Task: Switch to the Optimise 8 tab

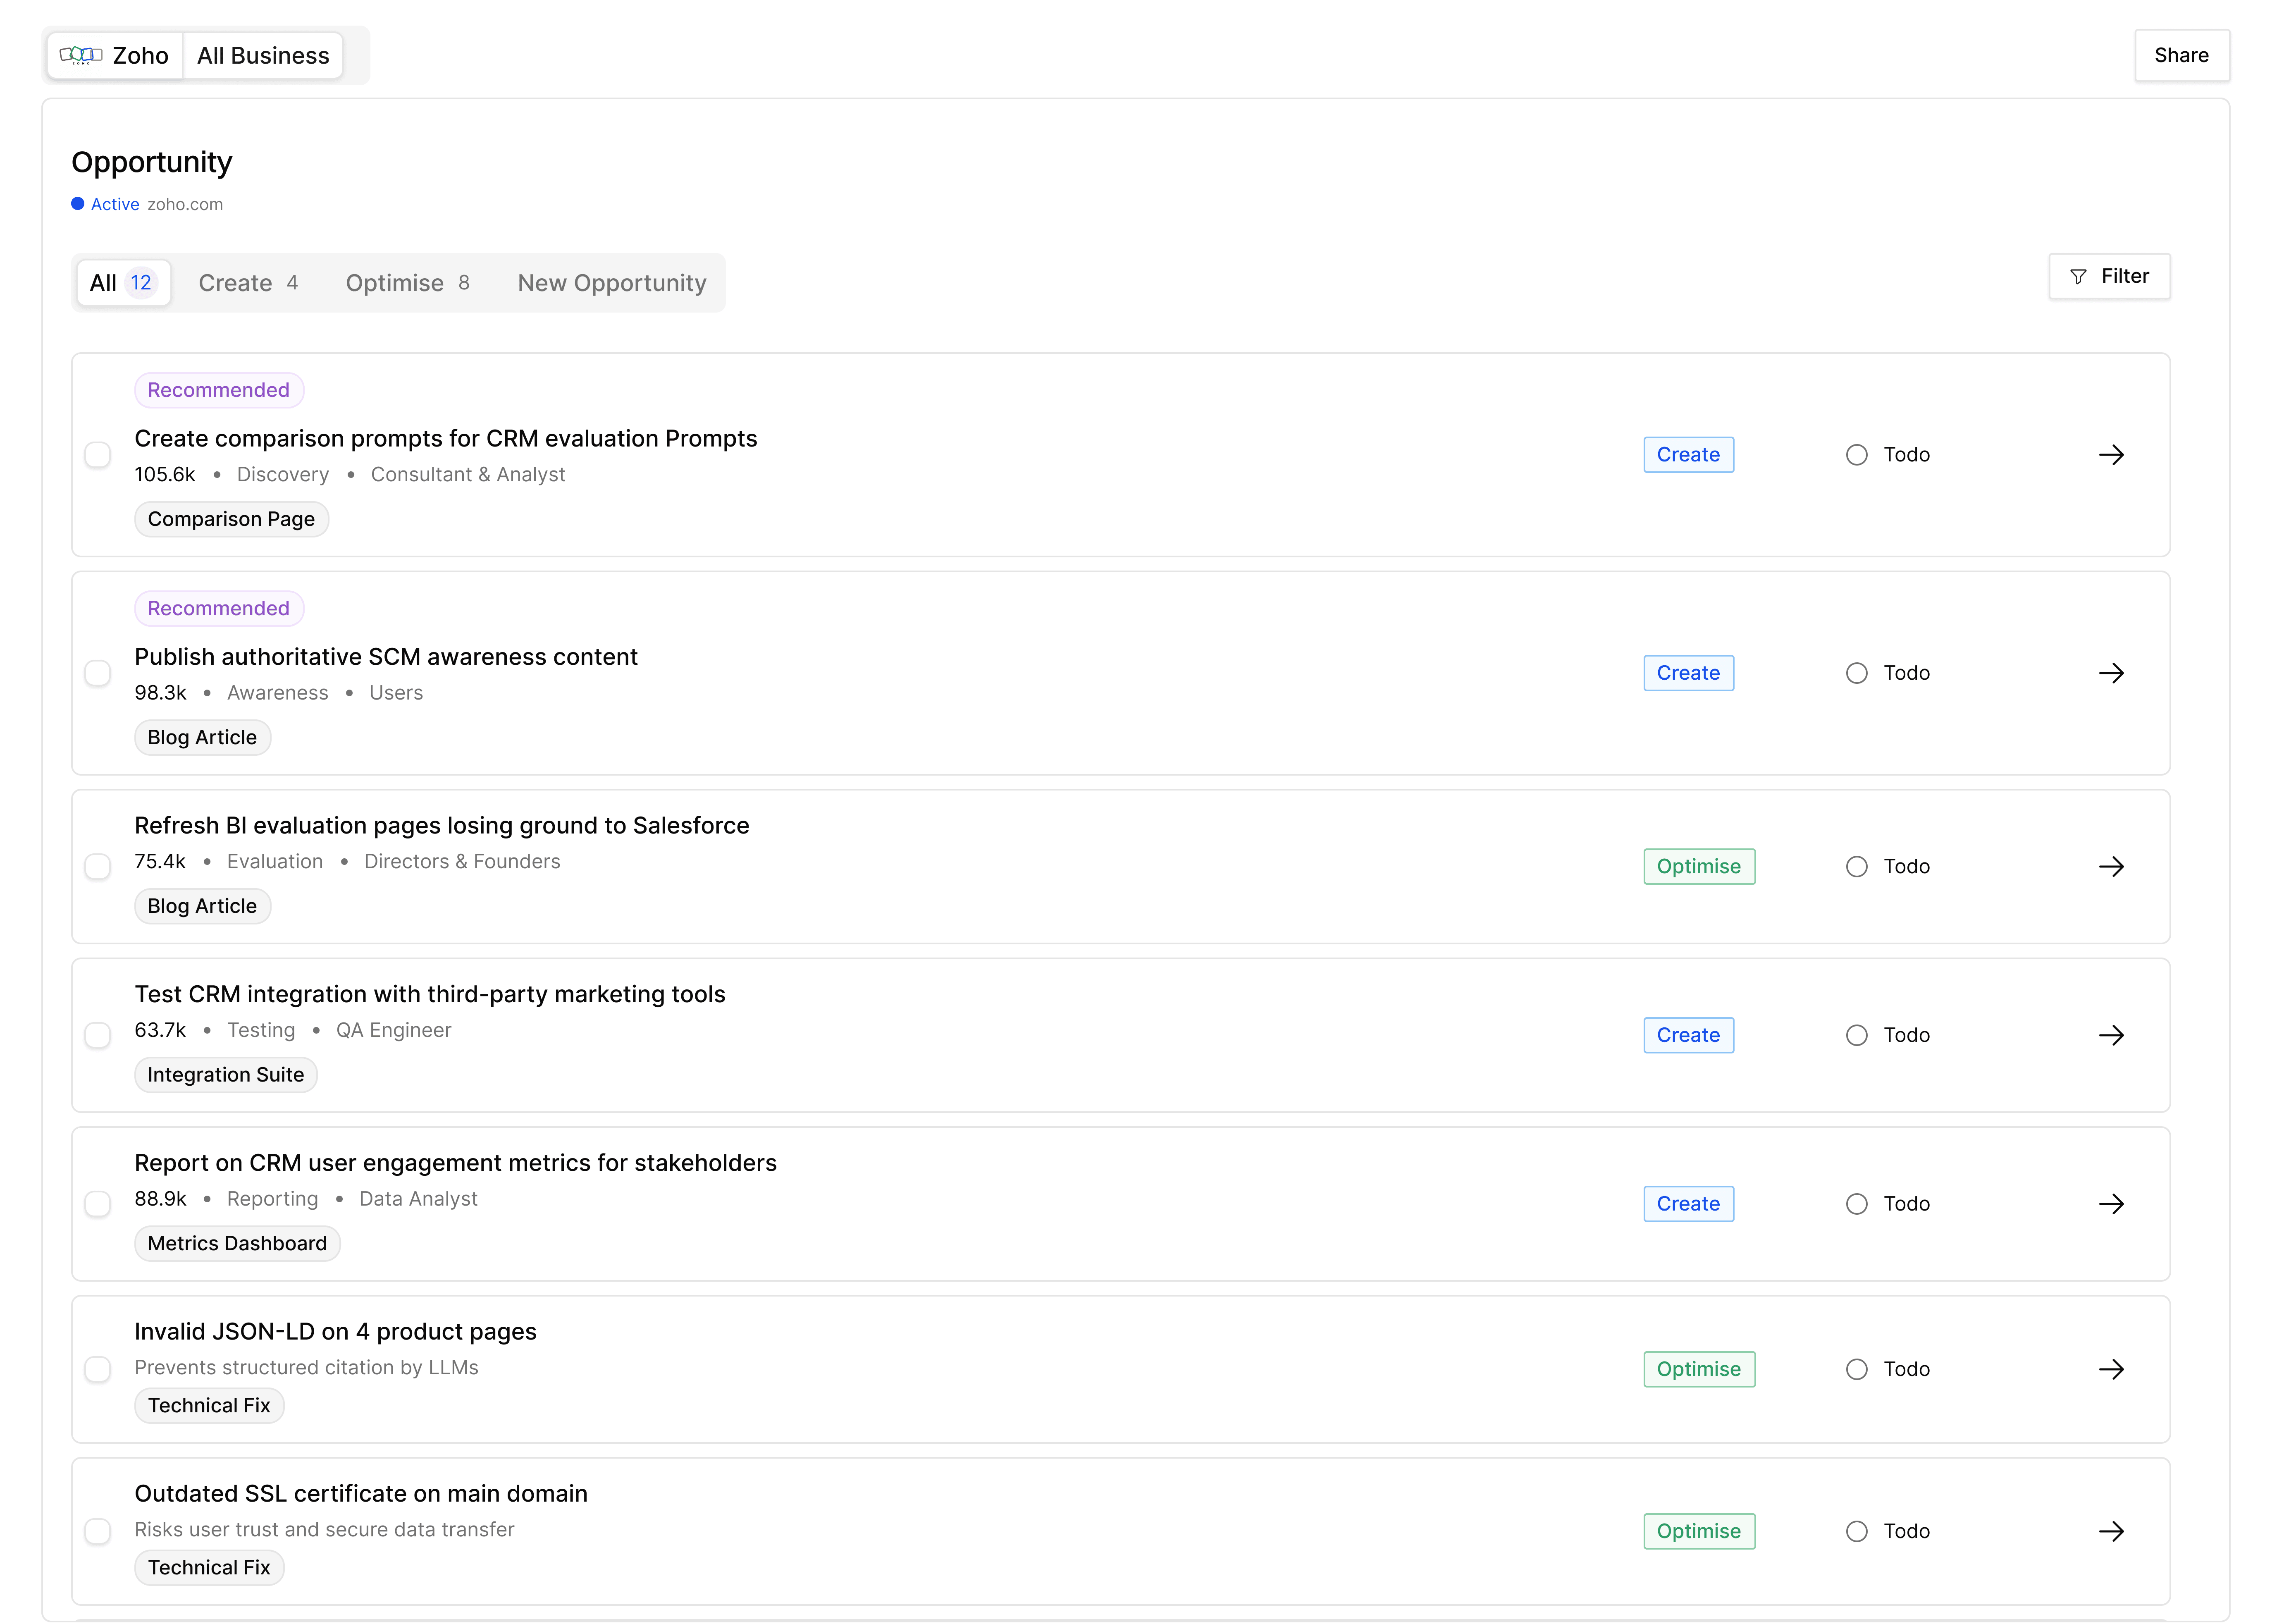Action: (408, 283)
